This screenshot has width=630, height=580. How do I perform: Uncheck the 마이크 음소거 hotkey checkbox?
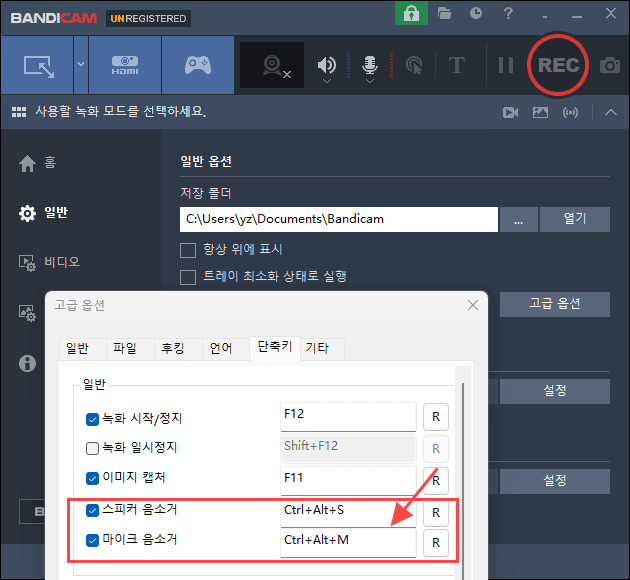92,540
